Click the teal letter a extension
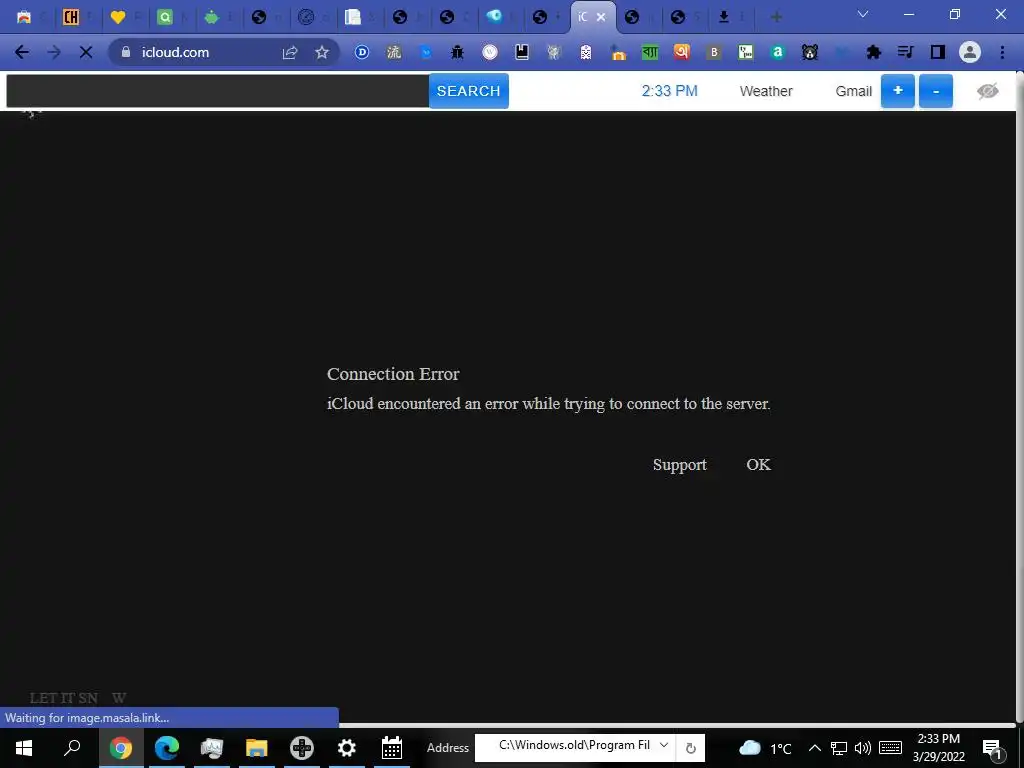This screenshot has width=1024, height=768. pos(777,52)
